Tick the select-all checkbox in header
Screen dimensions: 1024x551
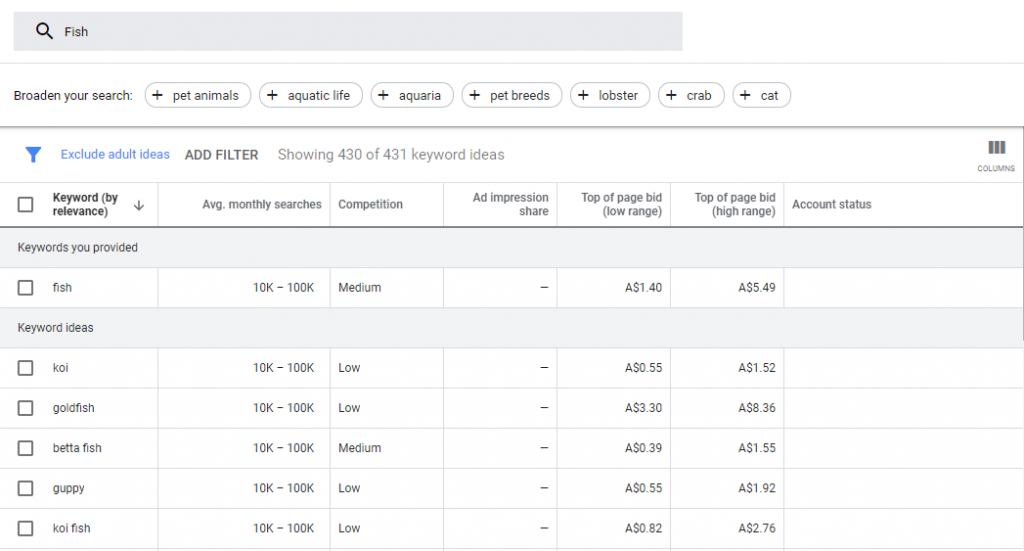click(x=26, y=205)
